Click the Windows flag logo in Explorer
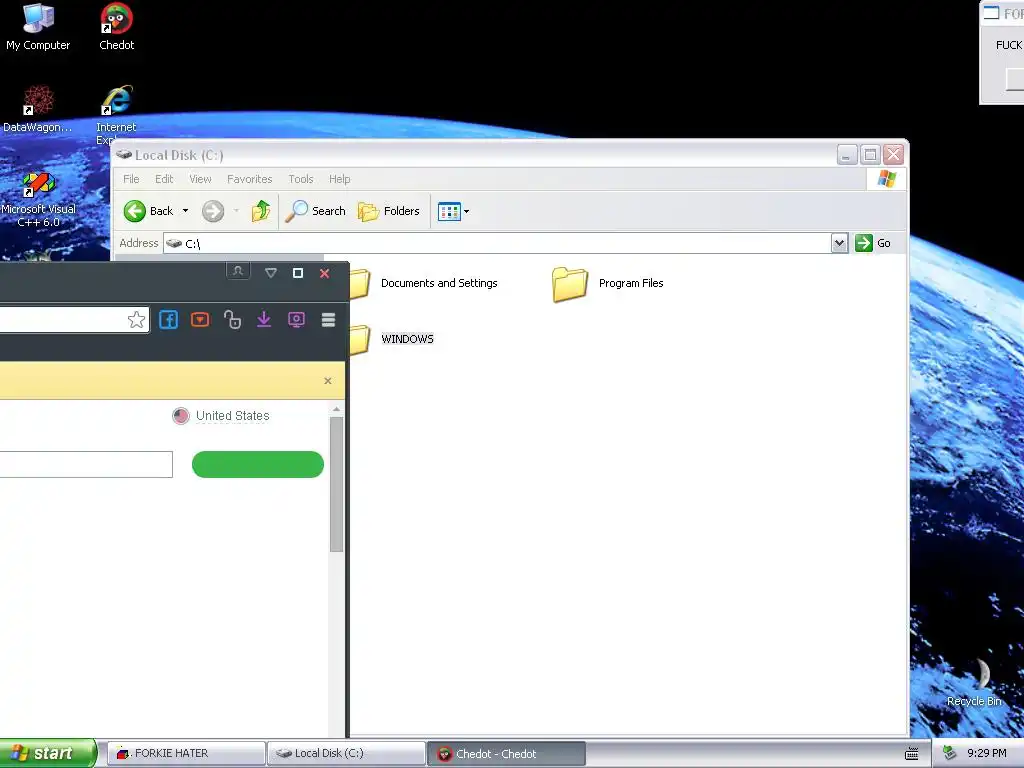Image resolution: width=1024 pixels, height=768 pixels. [x=887, y=179]
